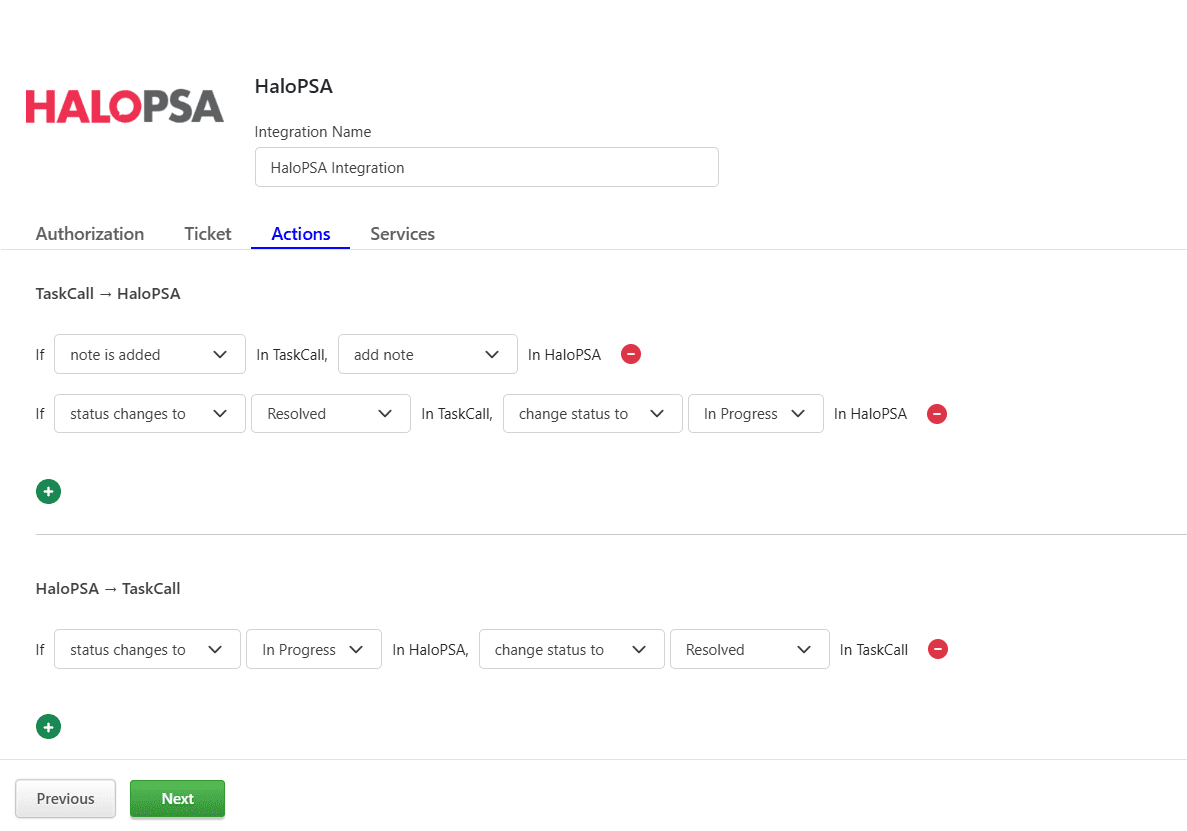
Task: Open the 'note is added' condition dropdown
Action: [150, 354]
